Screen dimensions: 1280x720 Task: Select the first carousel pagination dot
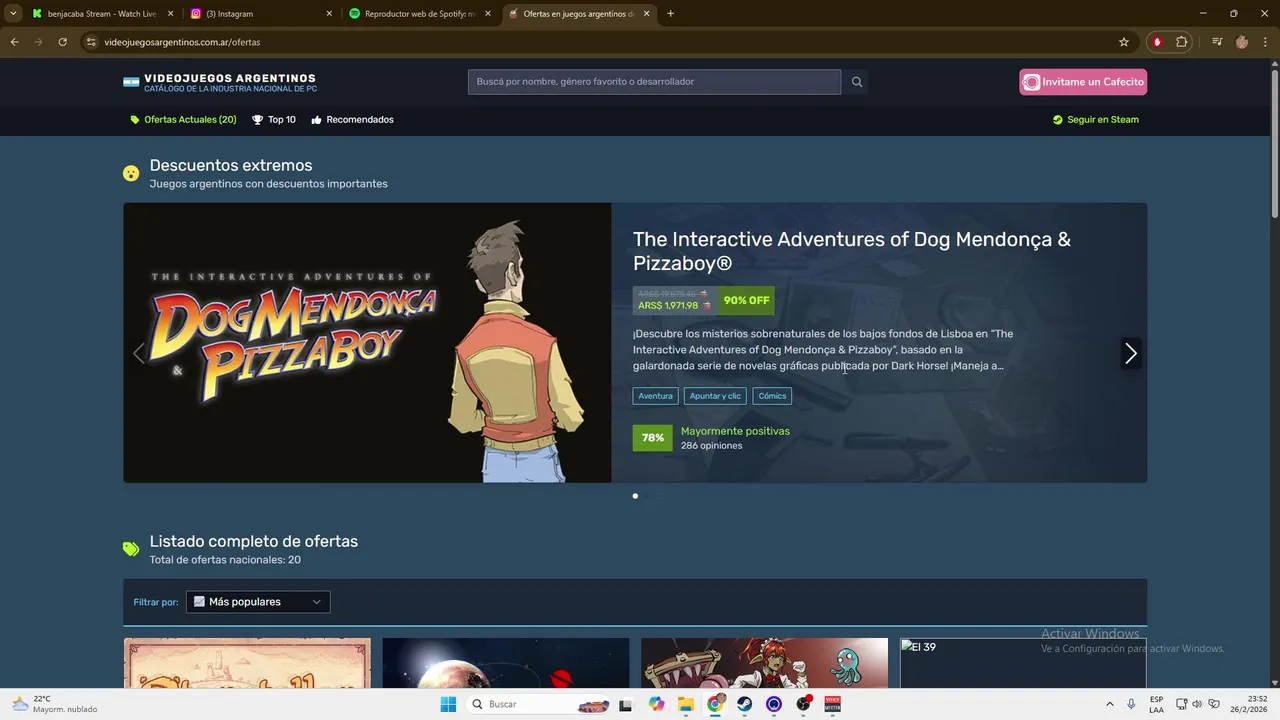click(x=635, y=496)
